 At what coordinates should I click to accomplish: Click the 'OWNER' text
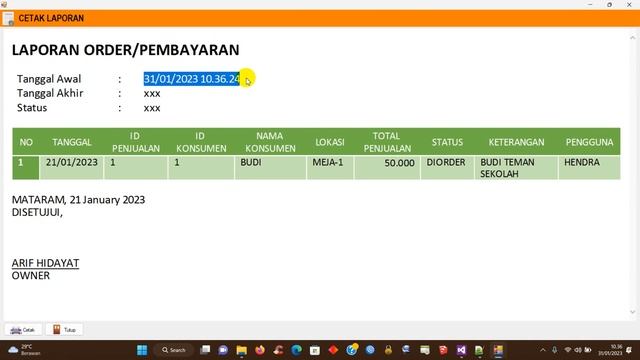click(x=31, y=276)
